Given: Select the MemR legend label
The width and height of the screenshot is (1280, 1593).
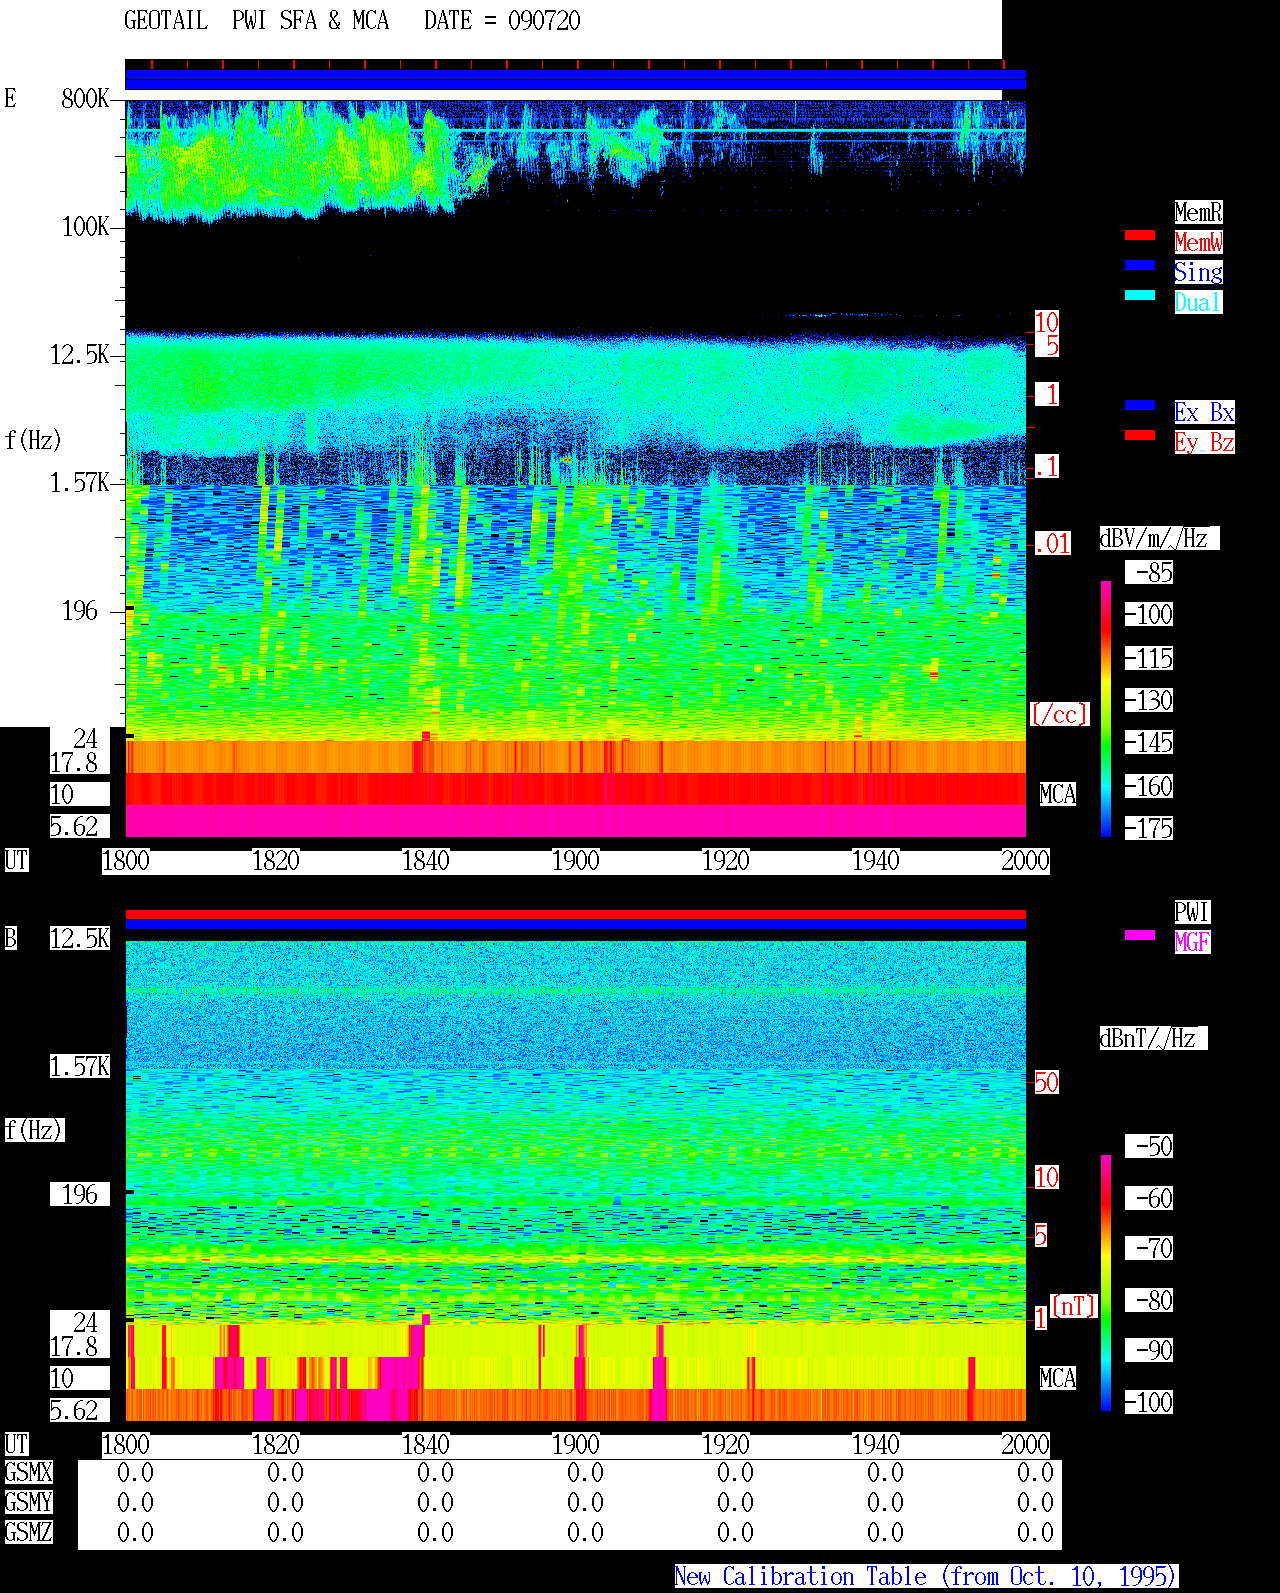Looking at the screenshot, I should (x=1198, y=212).
